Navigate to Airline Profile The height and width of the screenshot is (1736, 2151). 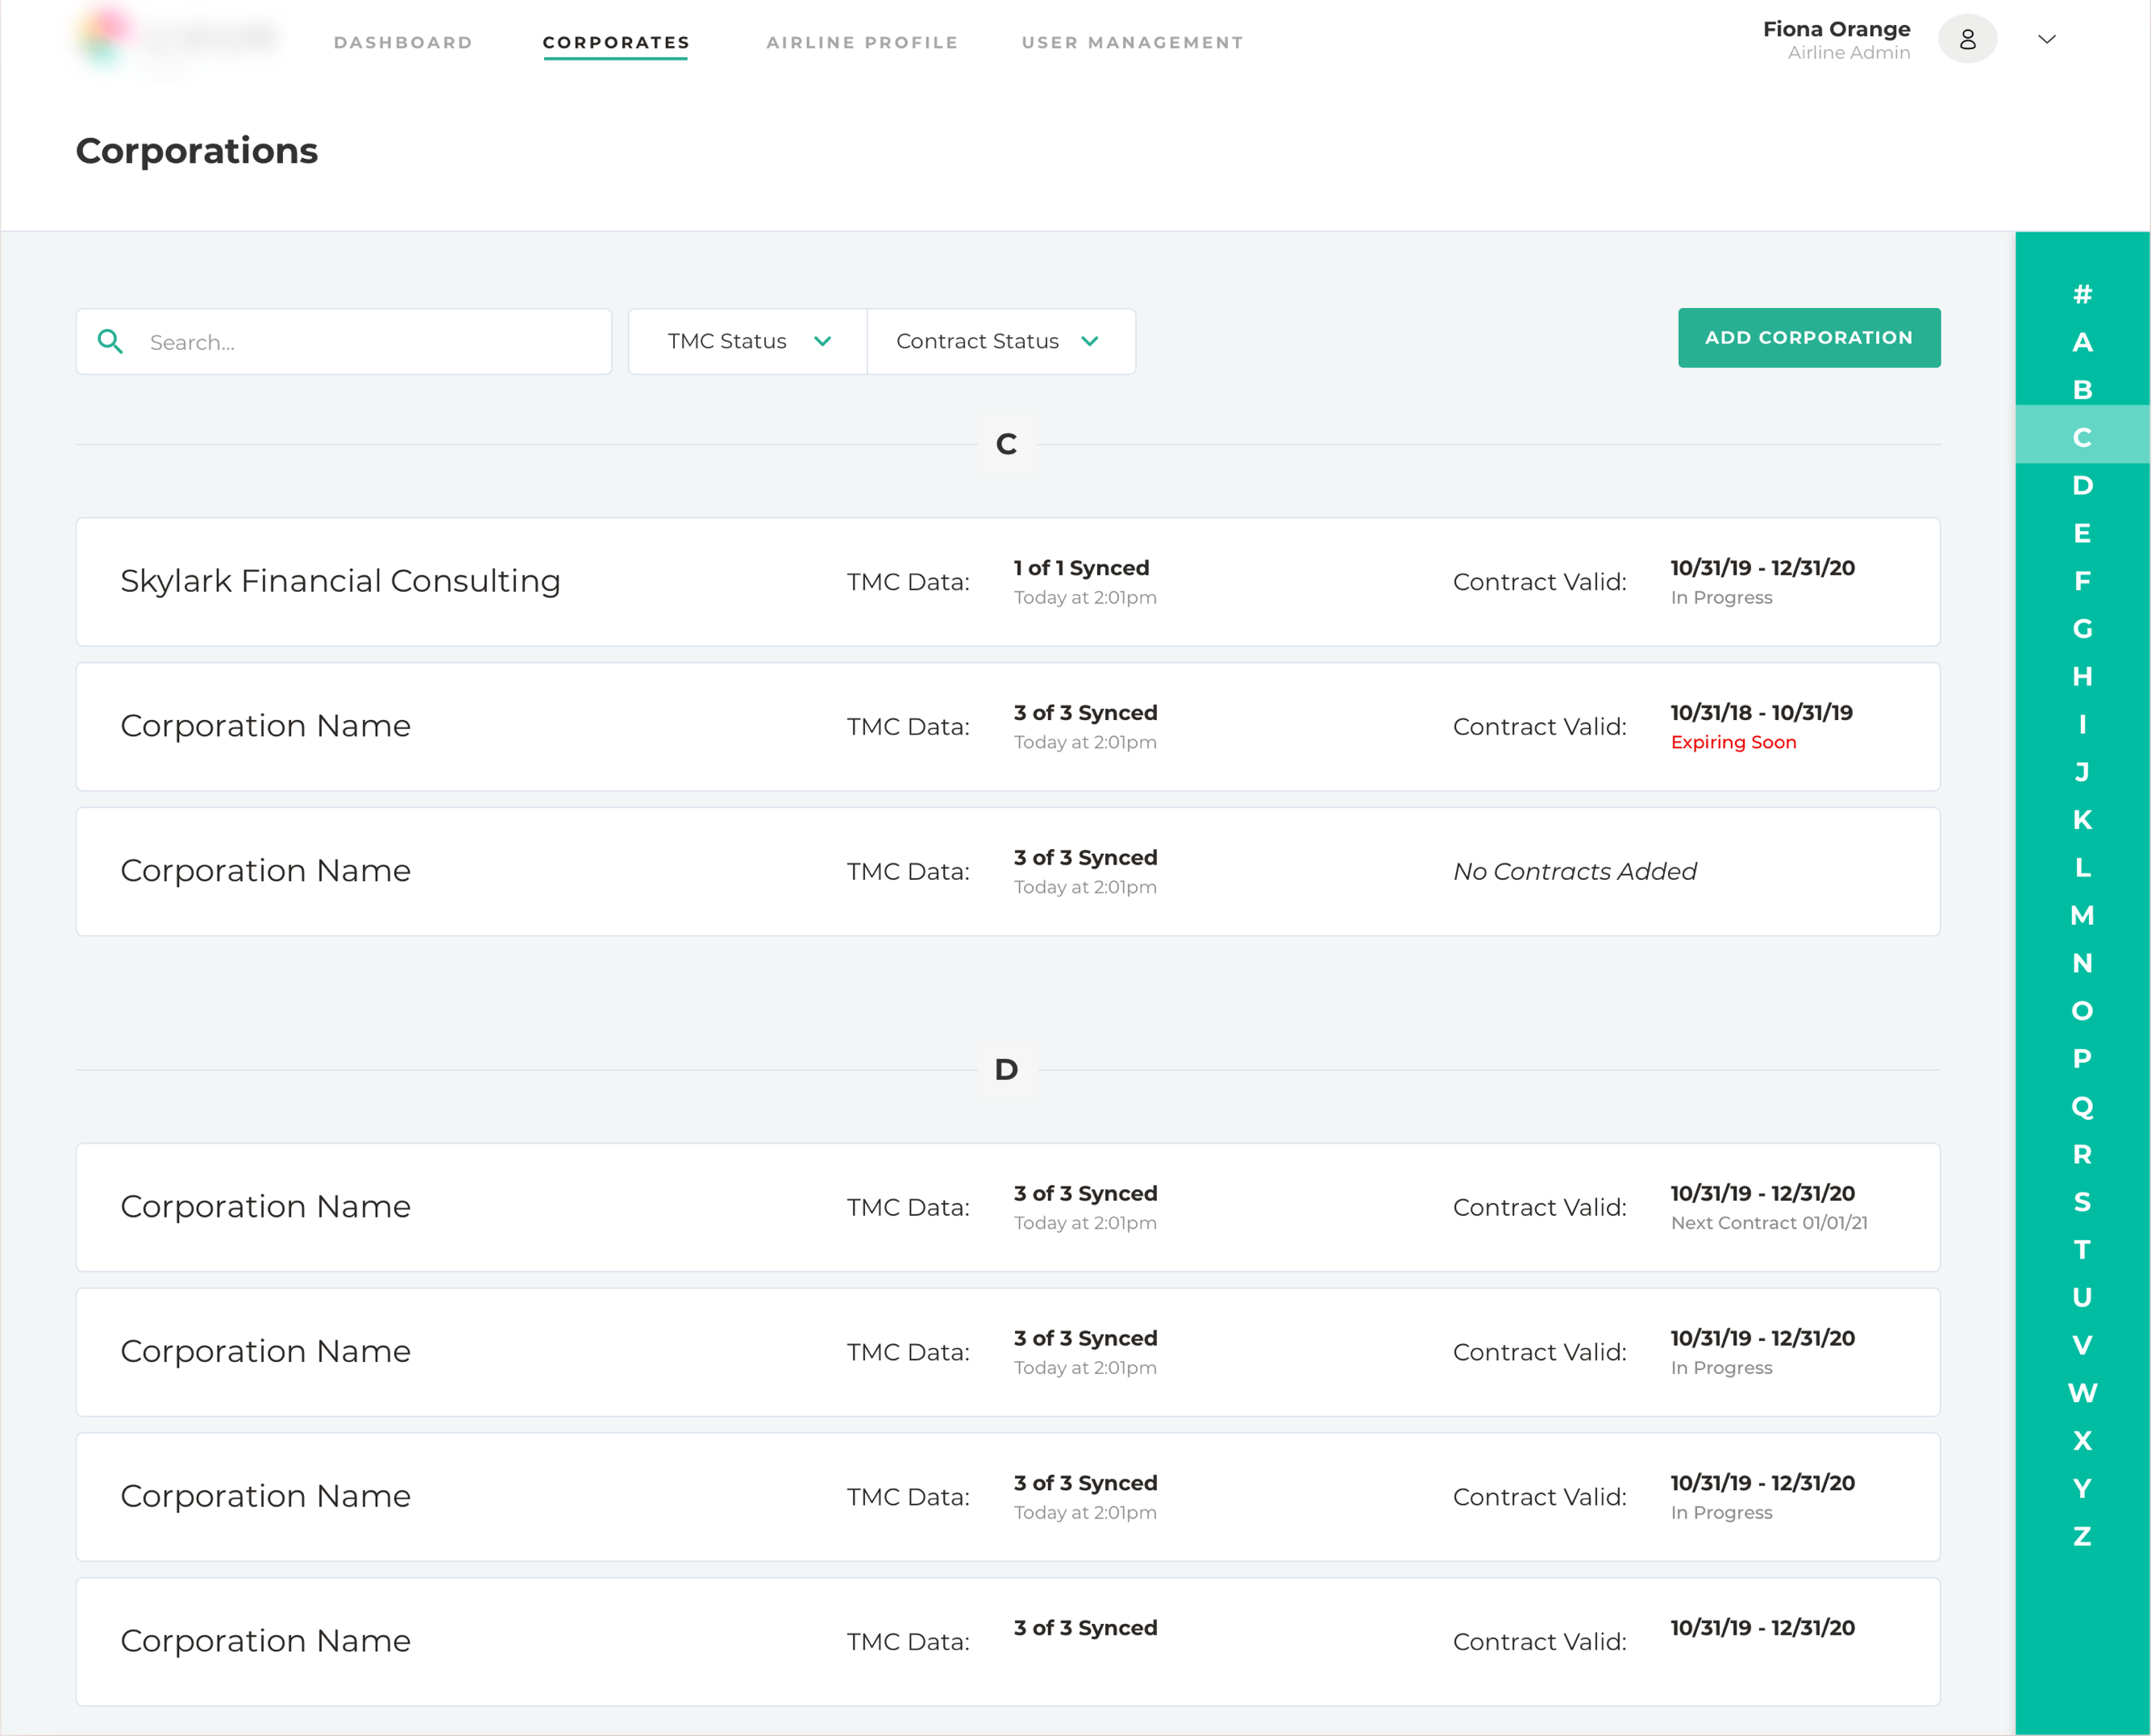click(862, 42)
